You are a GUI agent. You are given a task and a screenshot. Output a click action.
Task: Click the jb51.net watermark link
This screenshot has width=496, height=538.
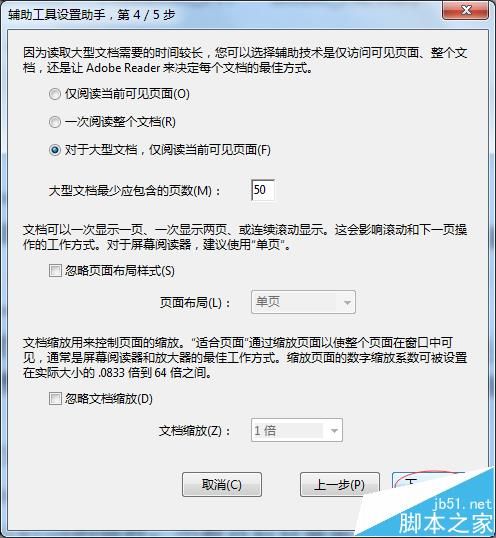tap(462, 504)
